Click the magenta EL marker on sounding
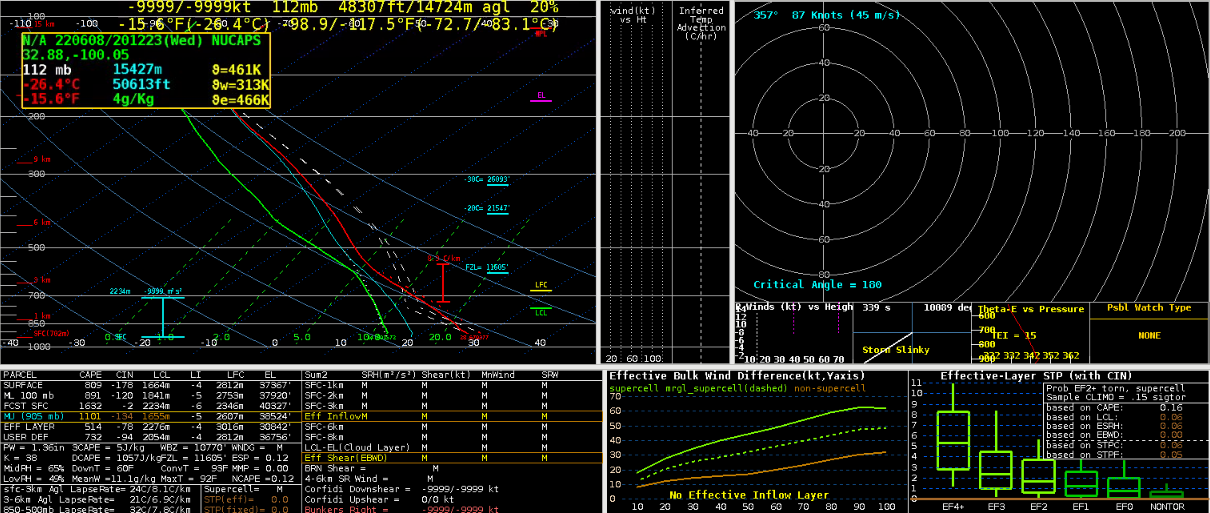The image size is (1210, 513). (540, 97)
